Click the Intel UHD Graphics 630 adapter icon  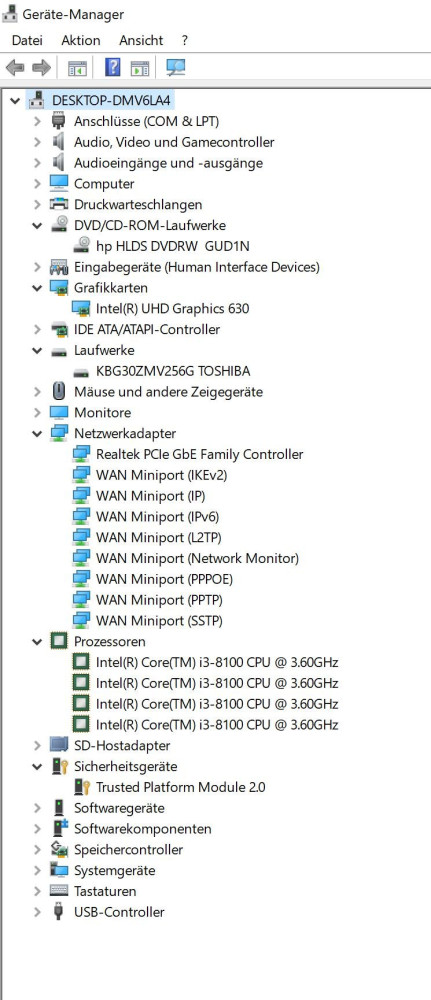click(81, 309)
